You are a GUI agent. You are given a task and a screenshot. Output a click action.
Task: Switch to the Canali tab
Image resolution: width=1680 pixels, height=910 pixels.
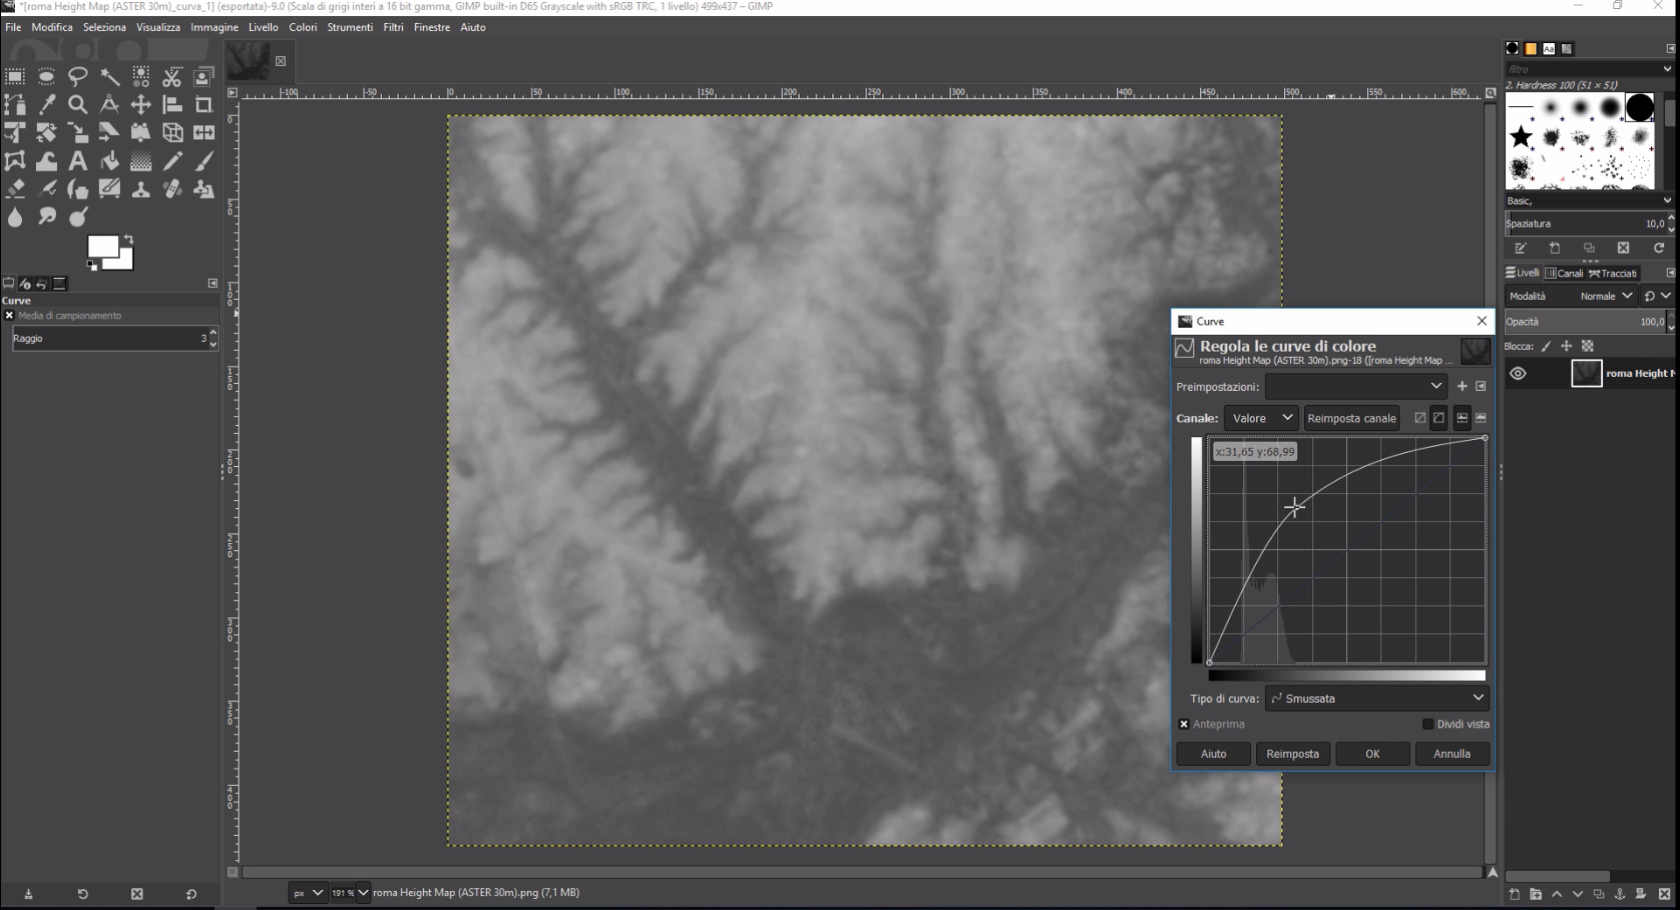pos(1564,273)
